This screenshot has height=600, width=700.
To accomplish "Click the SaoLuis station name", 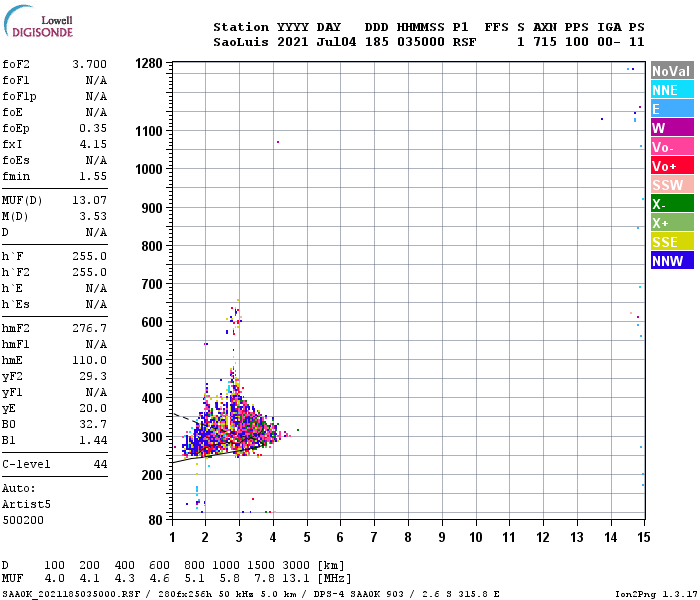I will pos(241,42).
